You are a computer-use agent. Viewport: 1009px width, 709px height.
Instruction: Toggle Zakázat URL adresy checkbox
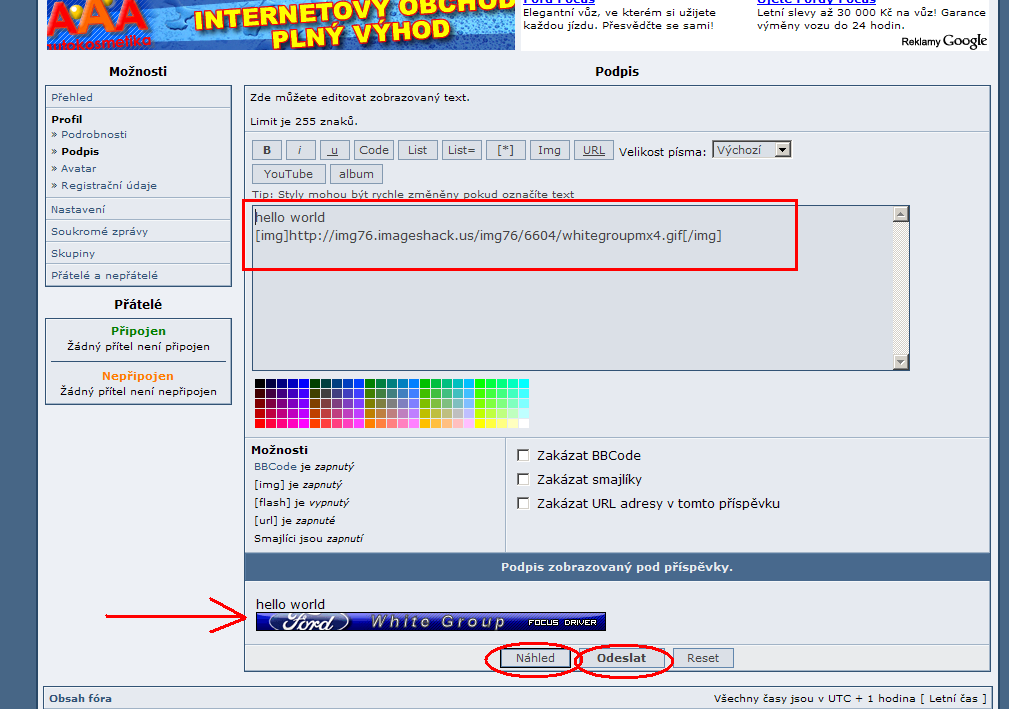[523, 503]
